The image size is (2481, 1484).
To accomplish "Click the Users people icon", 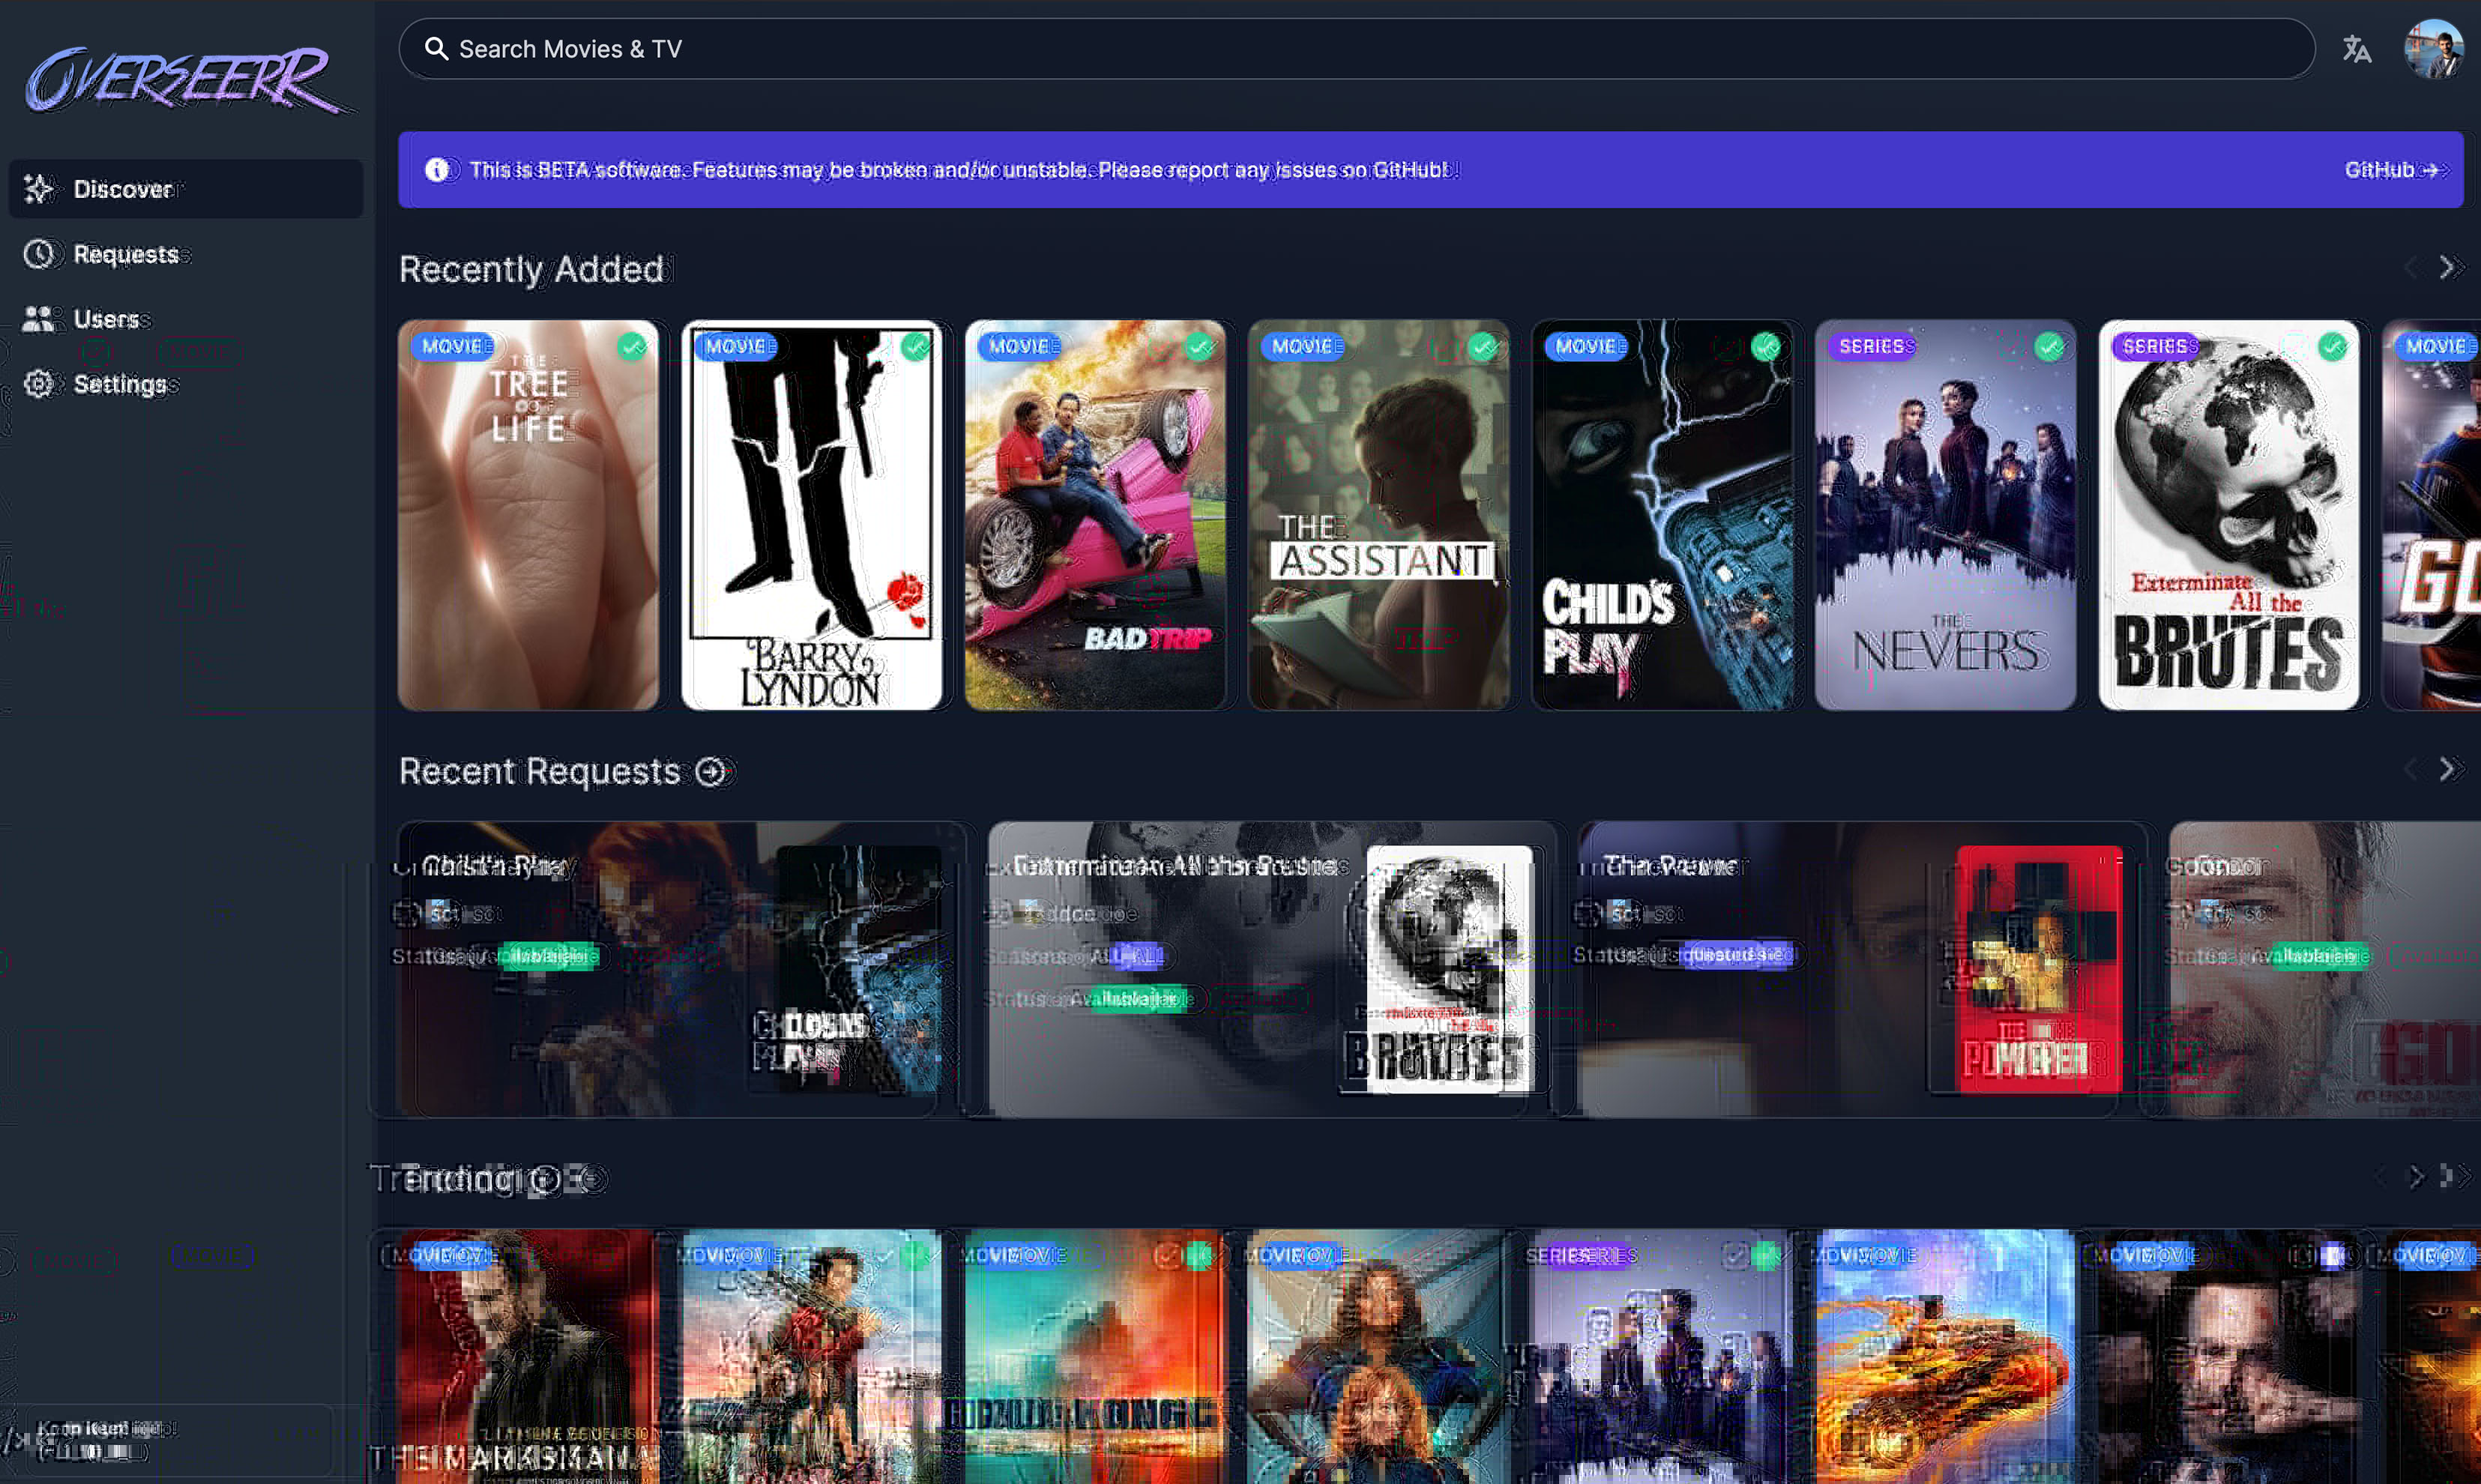I will [39, 319].
